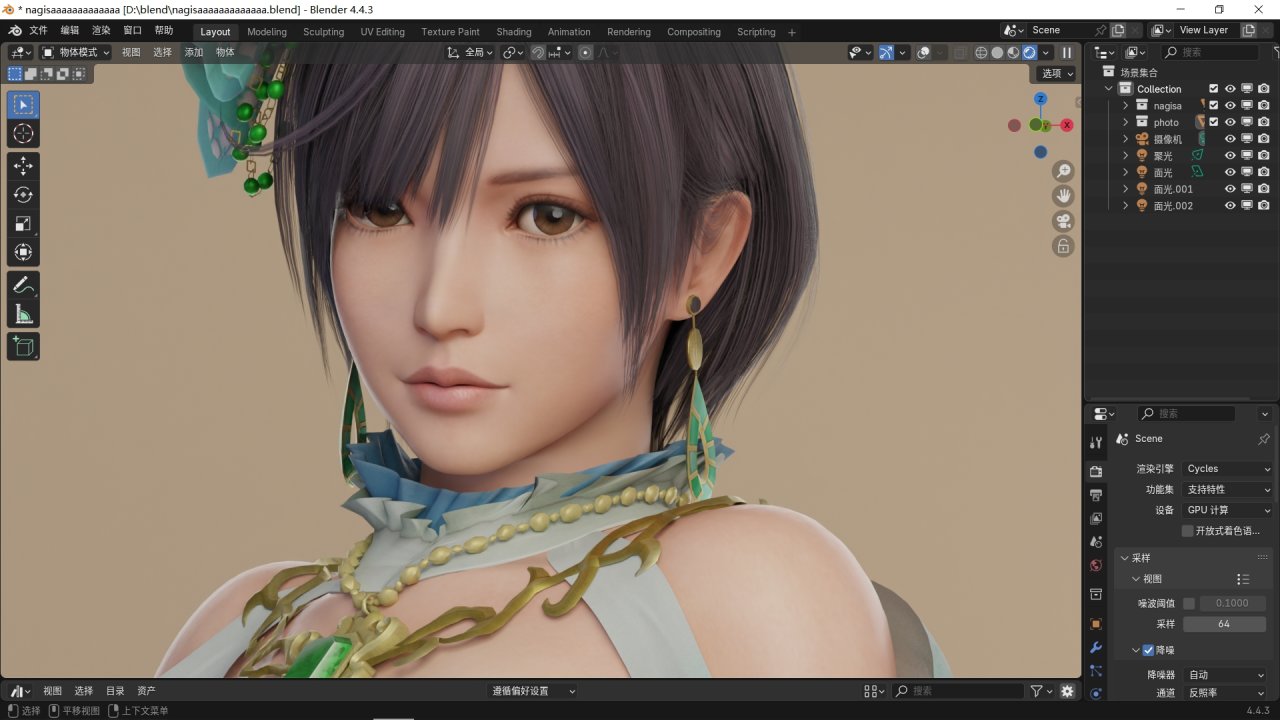Click the pan hand viewport gizmo
This screenshot has height=720, width=1280.
click(1063, 196)
